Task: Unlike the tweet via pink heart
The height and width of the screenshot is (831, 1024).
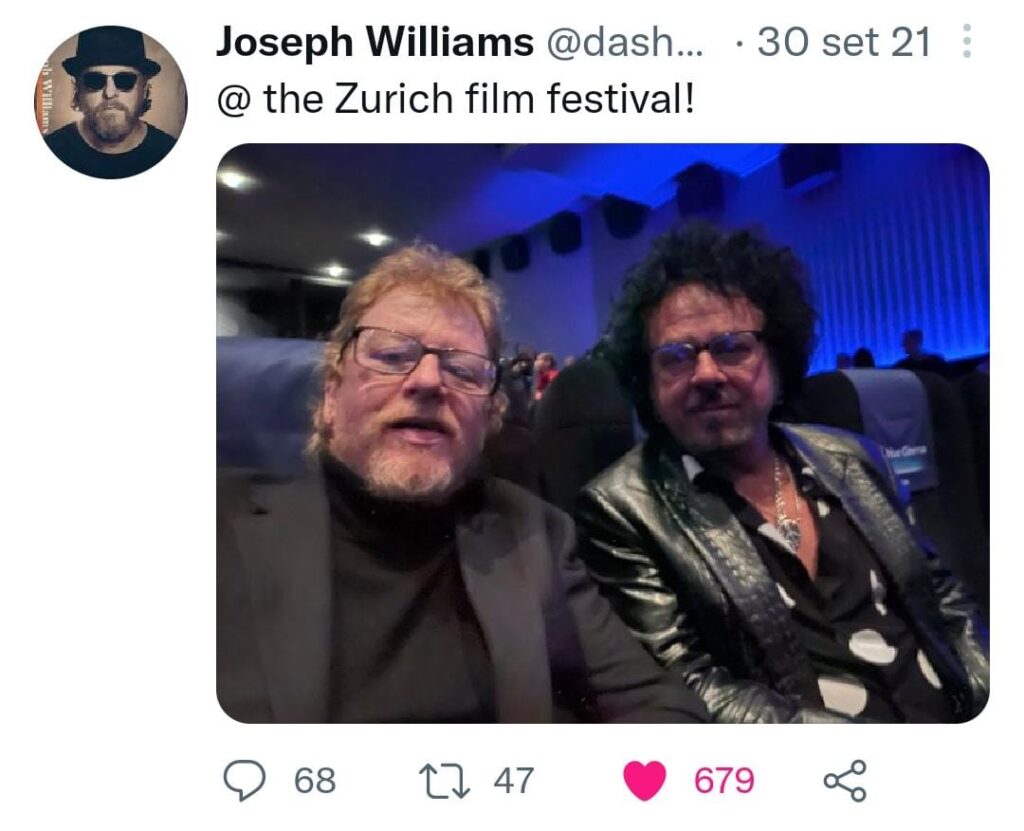Action: pyautogui.click(x=645, y=780)
